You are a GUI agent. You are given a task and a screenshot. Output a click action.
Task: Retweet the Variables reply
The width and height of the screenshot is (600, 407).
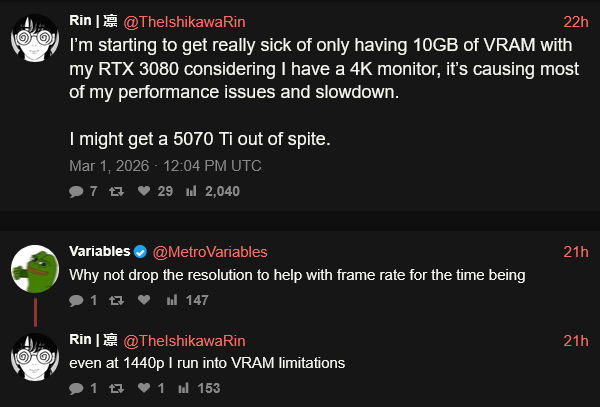click(118, 299)
